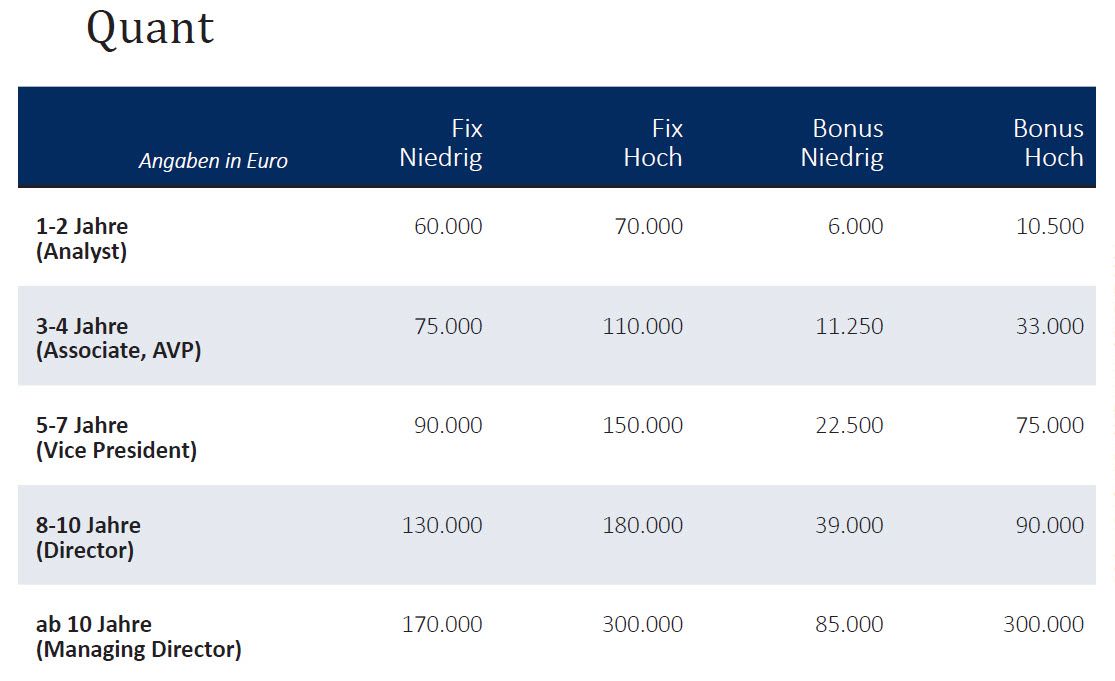
Task: Click the Angaben in Euro label
Action: tap(213, 161)
